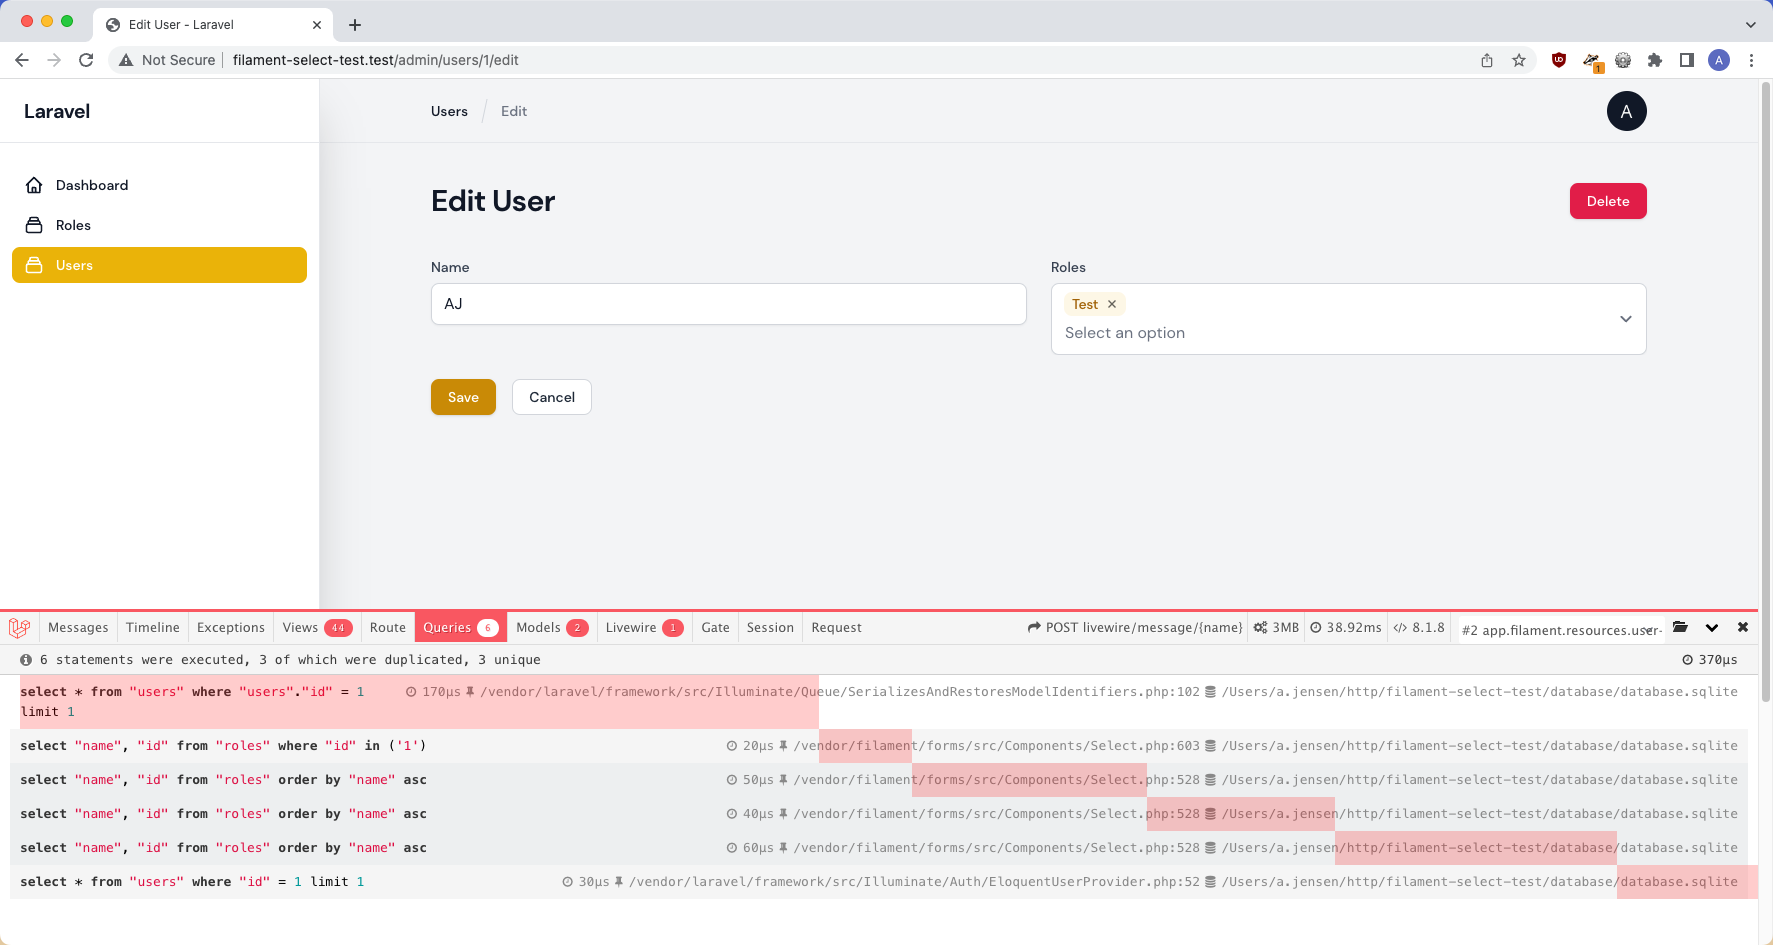
Task: Click the Laravel brand logo text
Action: point(57,111)
